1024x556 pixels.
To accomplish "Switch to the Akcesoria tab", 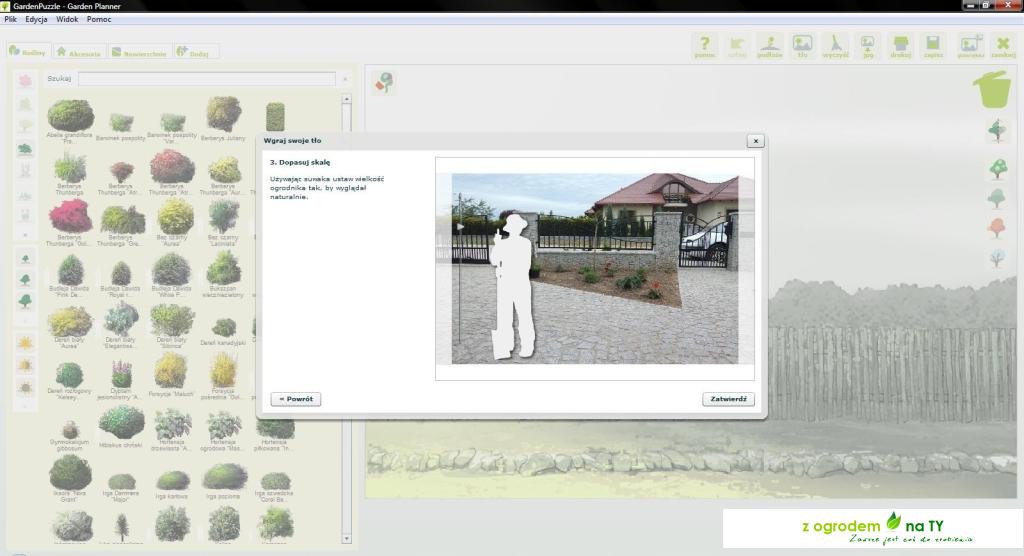I will point(80,52).
